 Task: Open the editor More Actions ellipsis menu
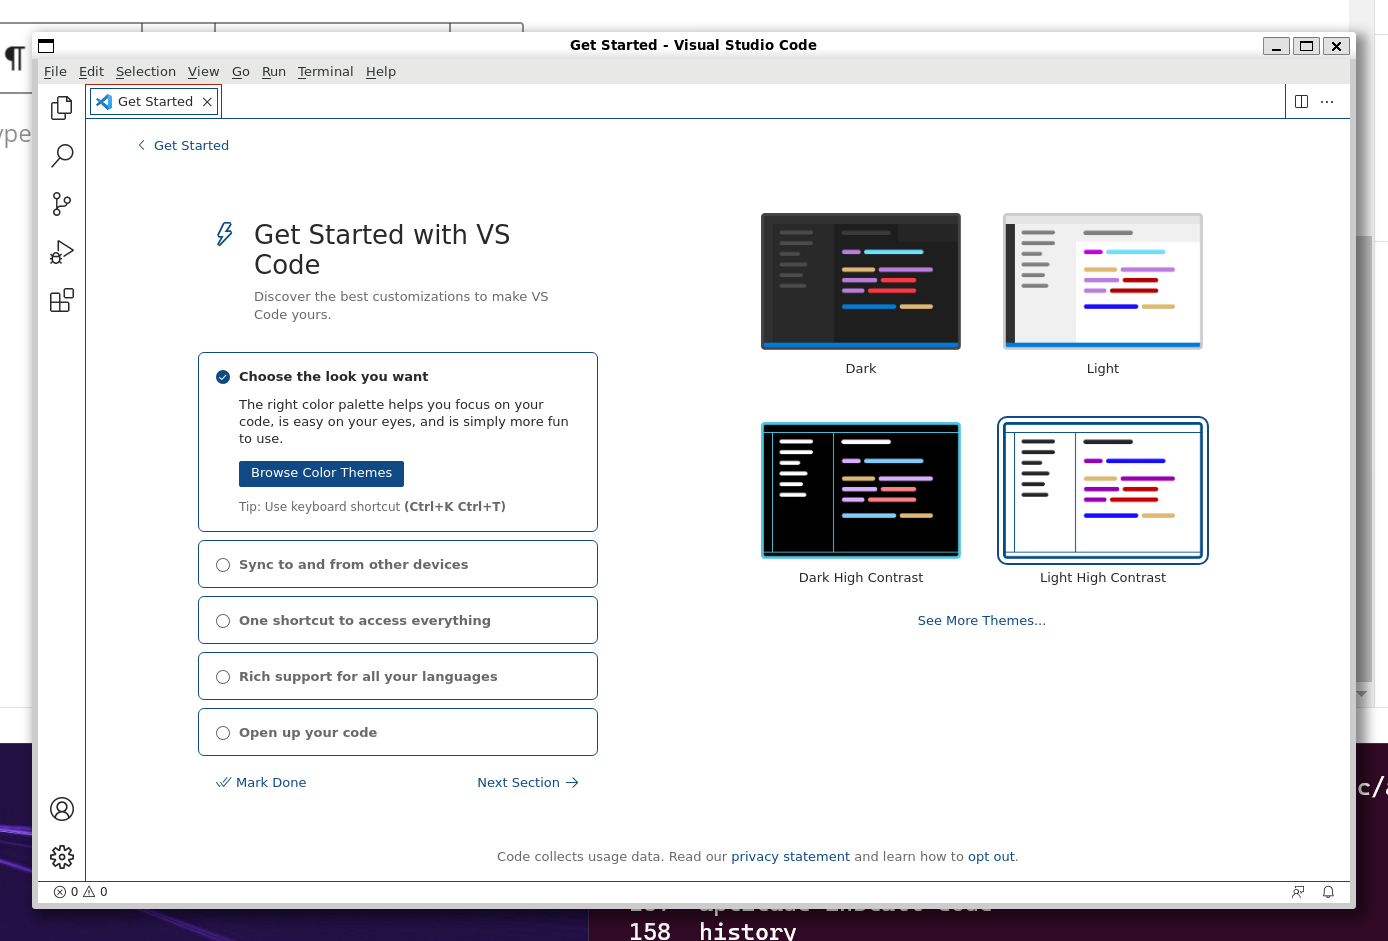pyautogui.click(x=1327, y=102)
